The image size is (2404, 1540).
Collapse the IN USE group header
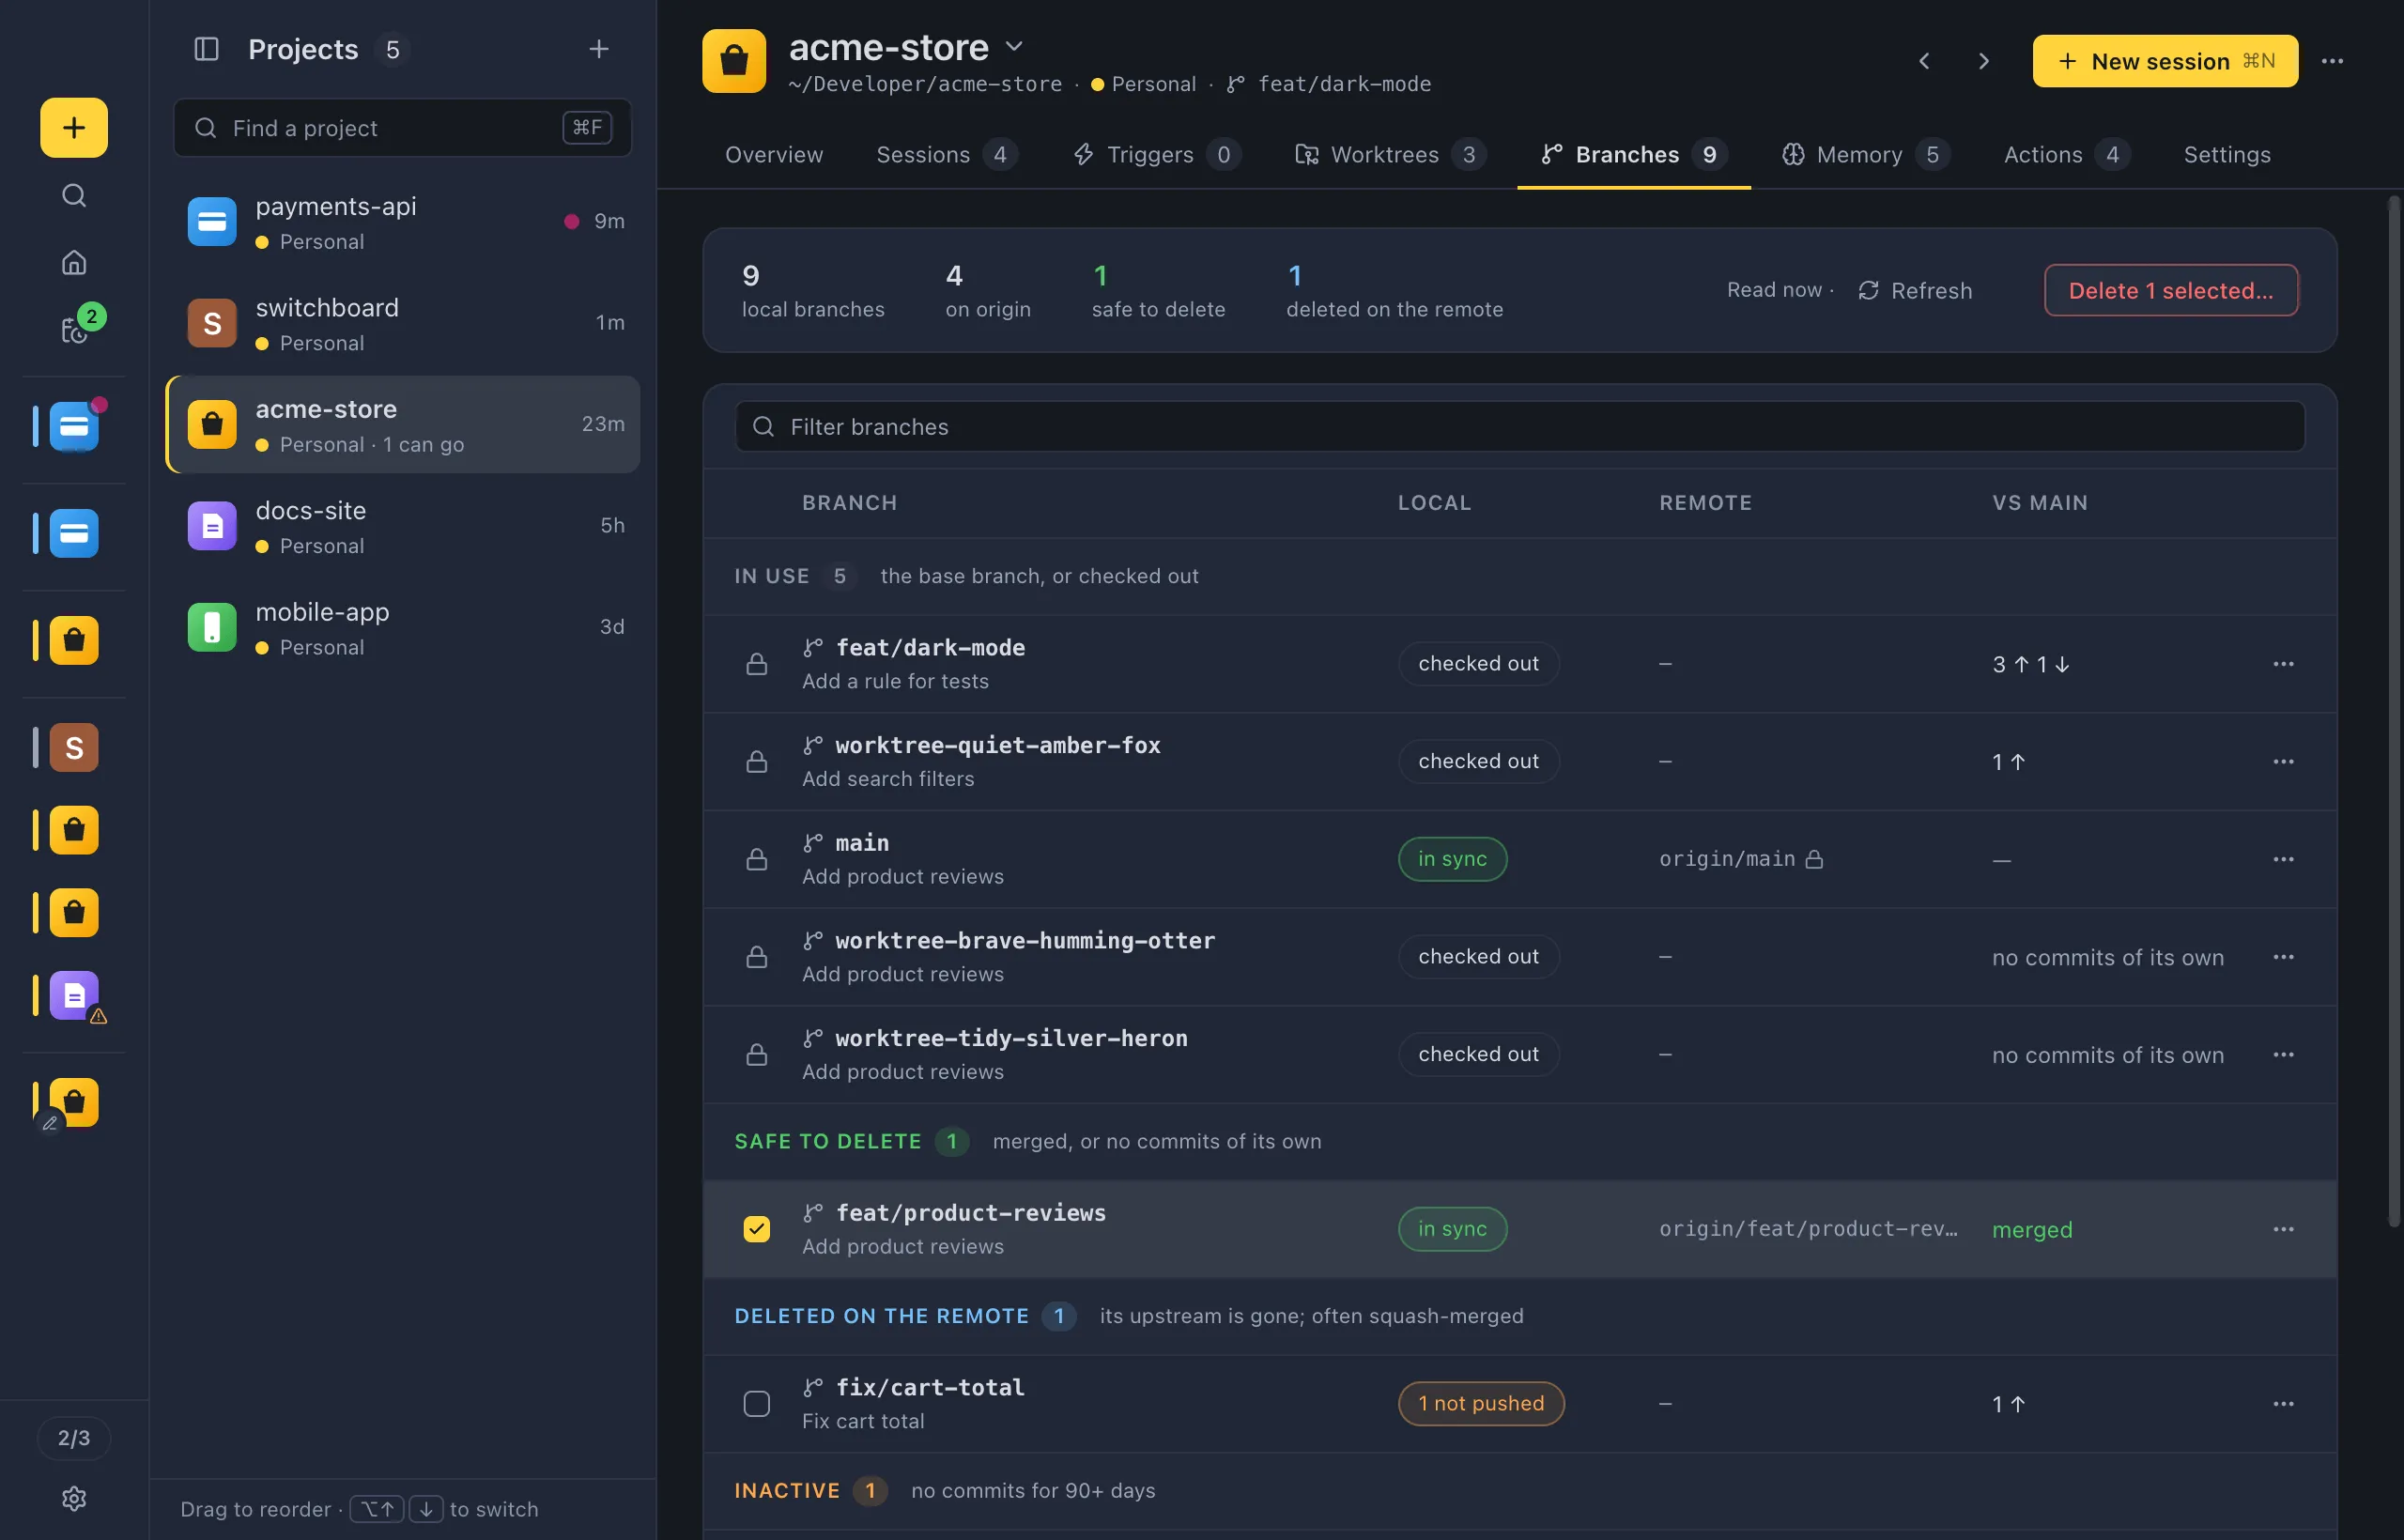[x=1520, y=576]
